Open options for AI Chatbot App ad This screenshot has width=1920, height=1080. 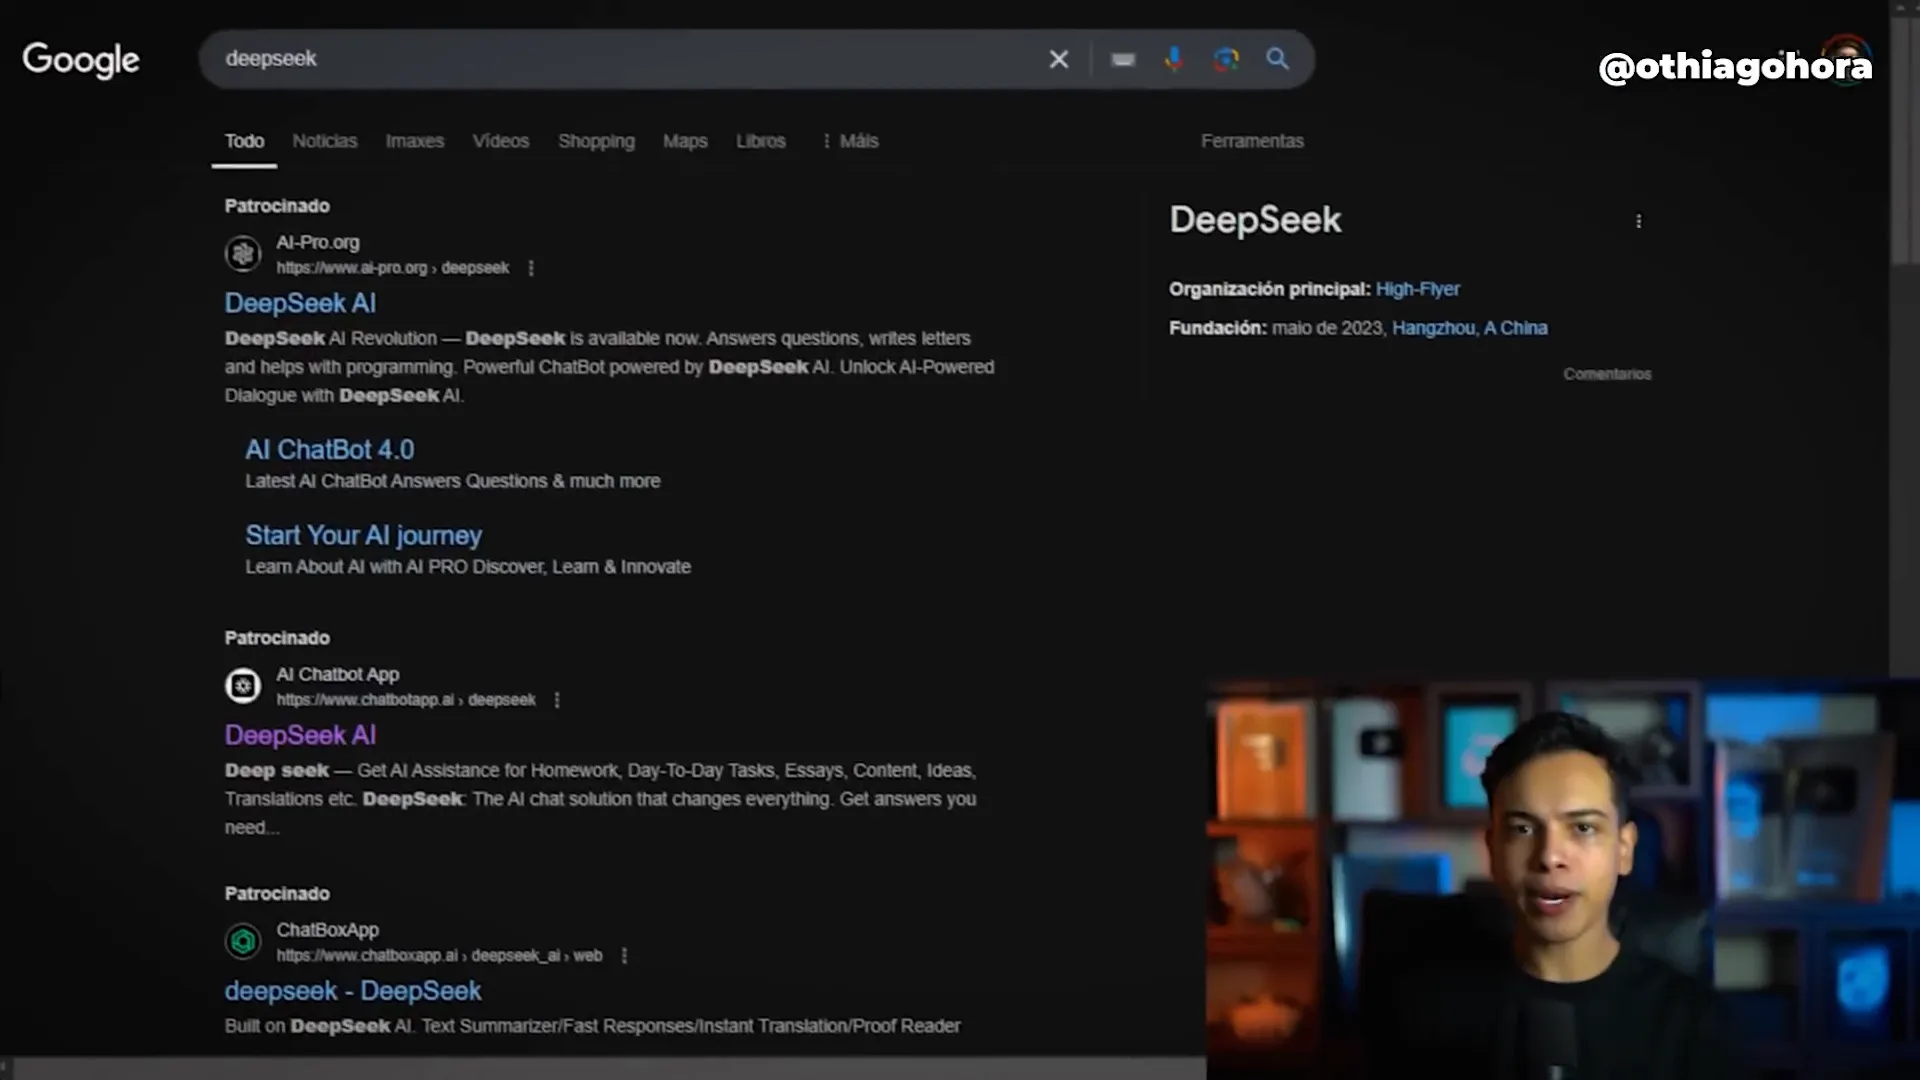(557, 700)
